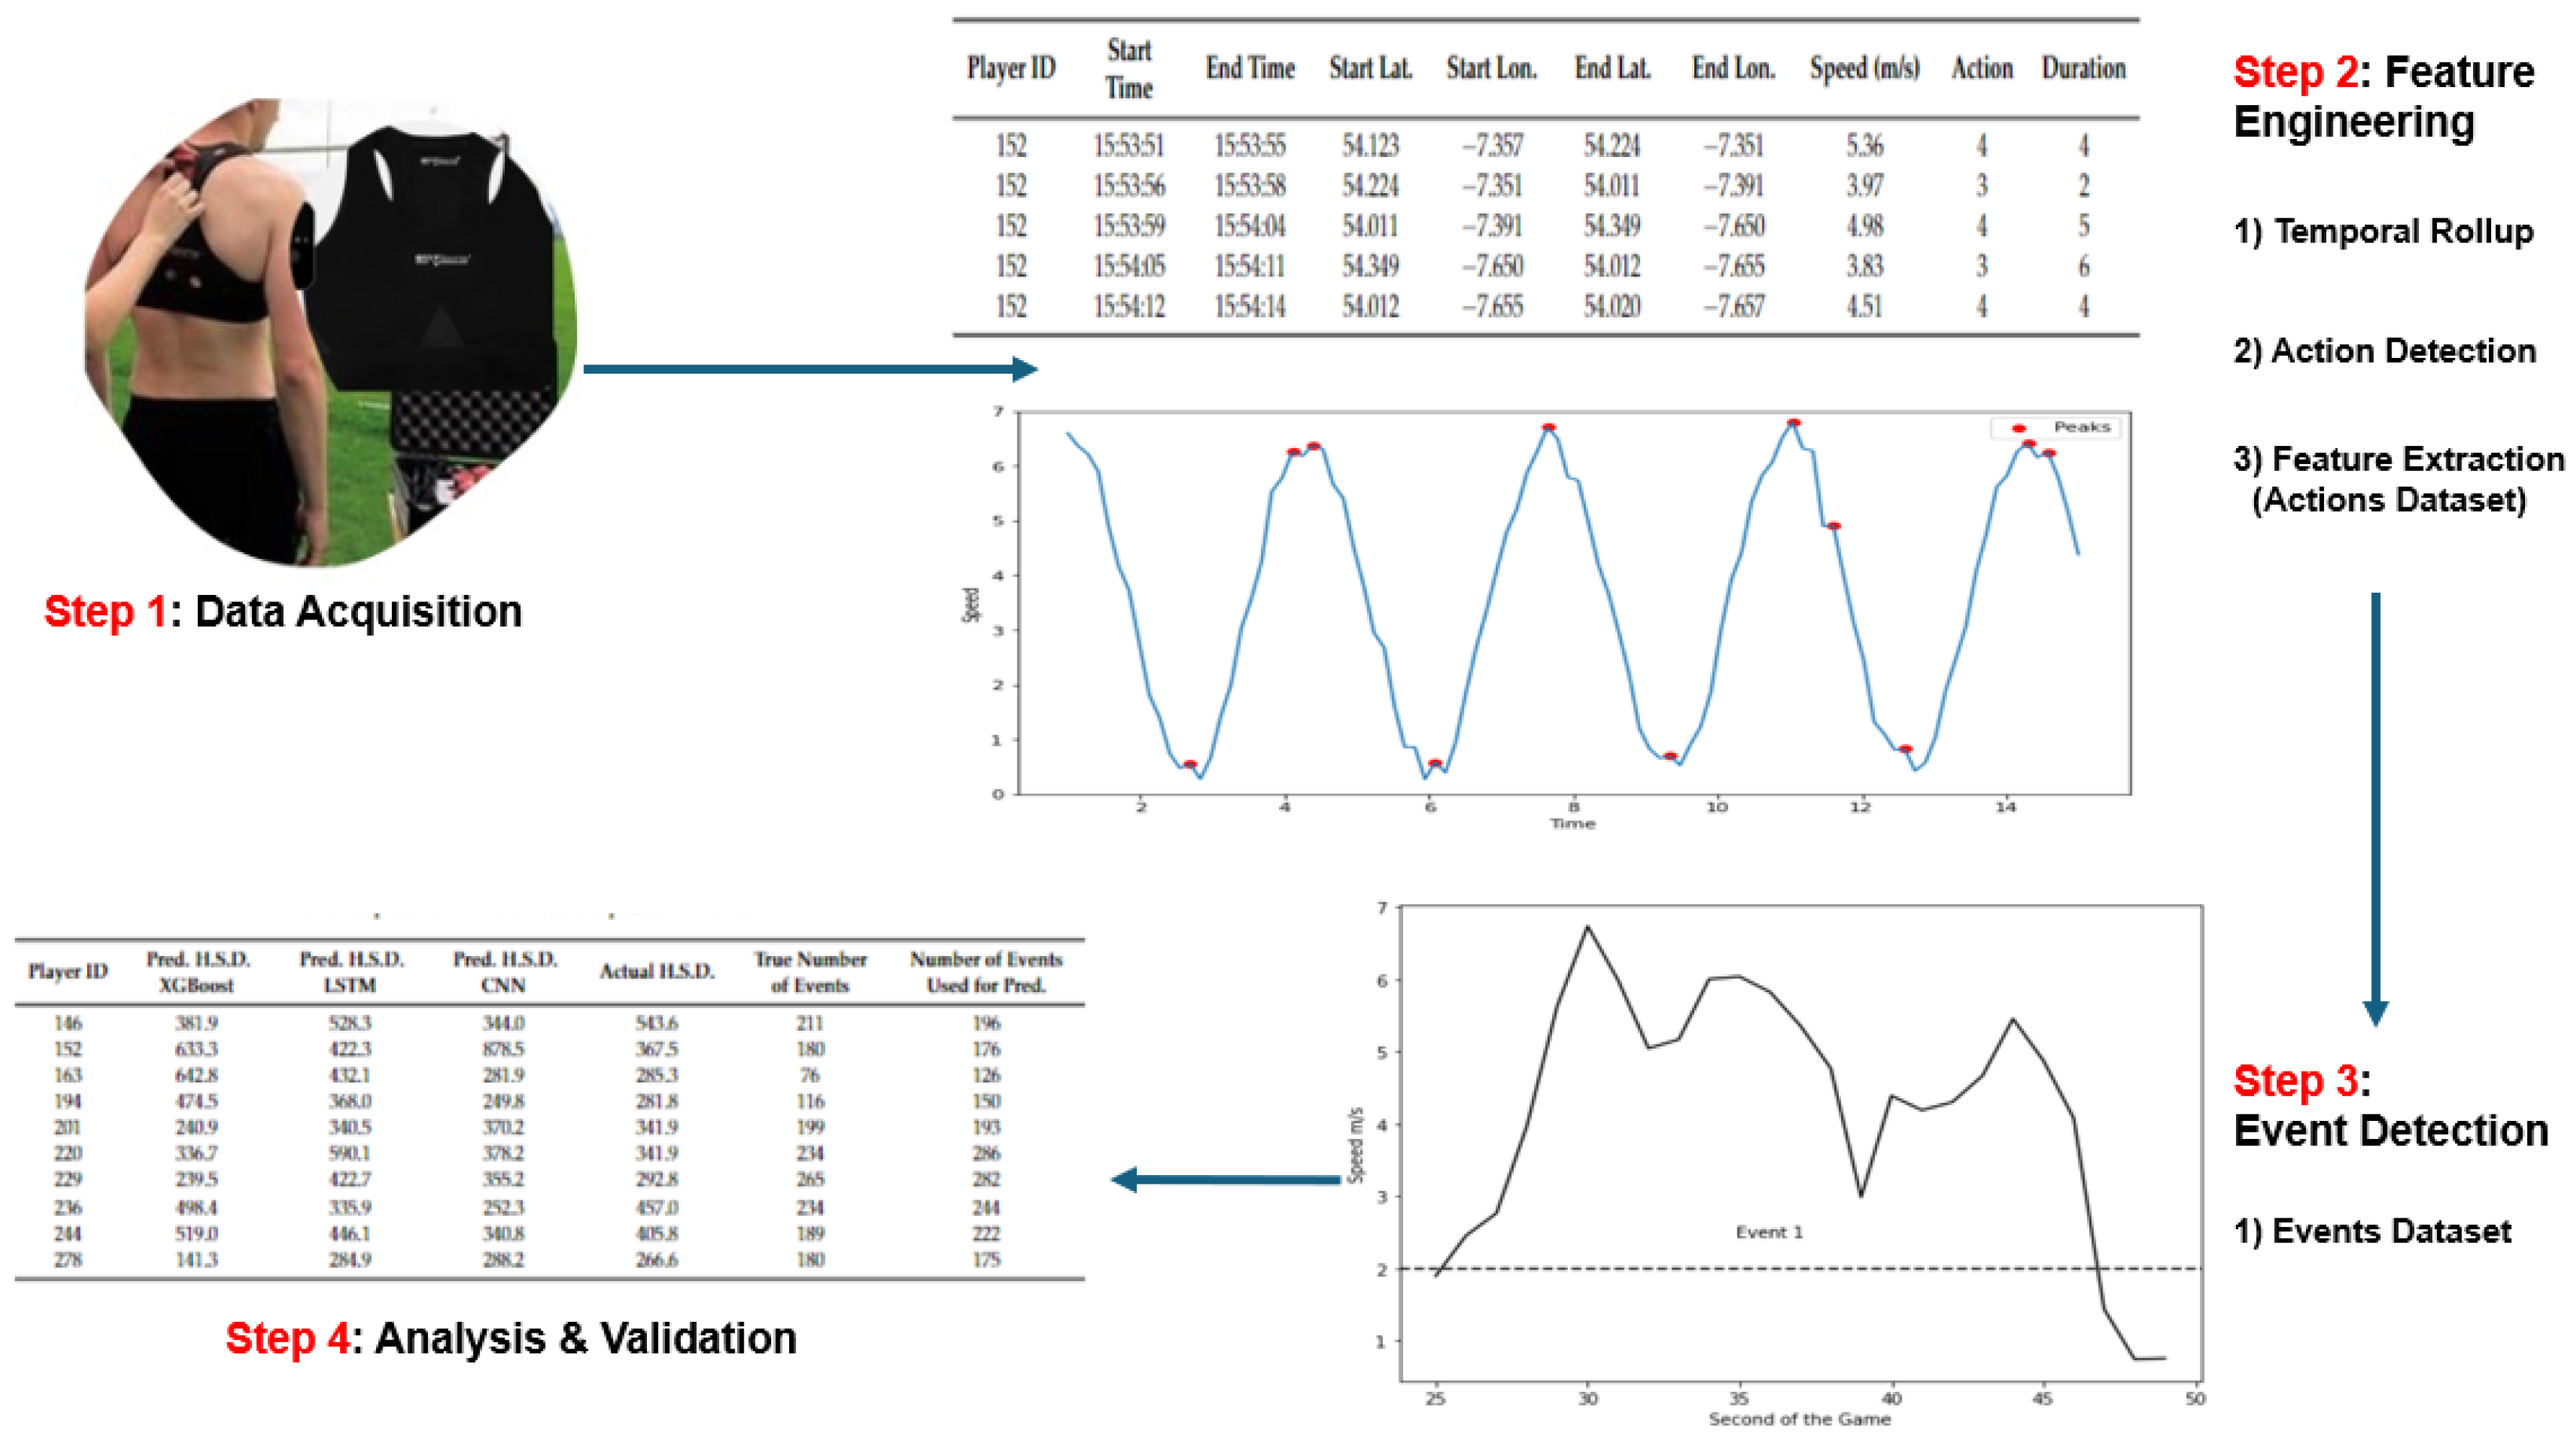Click the Step 1: Data Acquisition label

coord(283,611)
